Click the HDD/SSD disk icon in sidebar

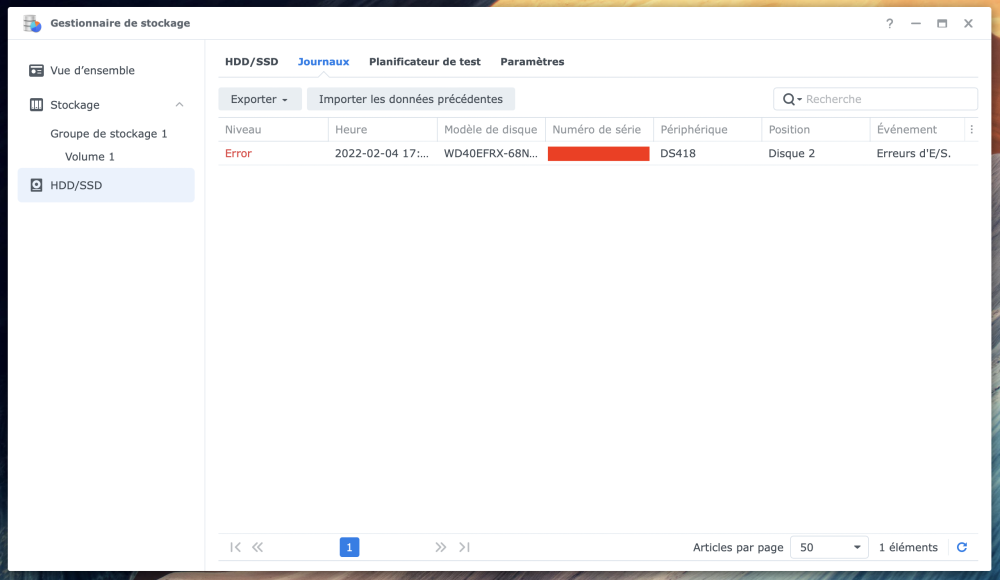point(36,185)
